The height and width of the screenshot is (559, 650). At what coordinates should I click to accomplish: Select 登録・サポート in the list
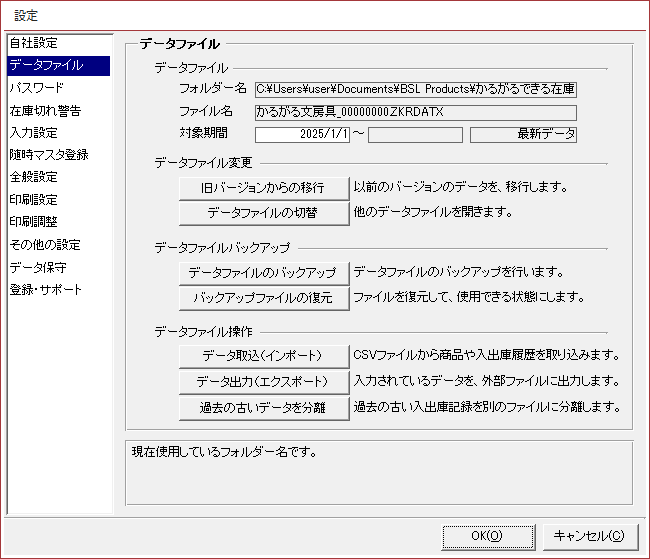click(46, 290)
